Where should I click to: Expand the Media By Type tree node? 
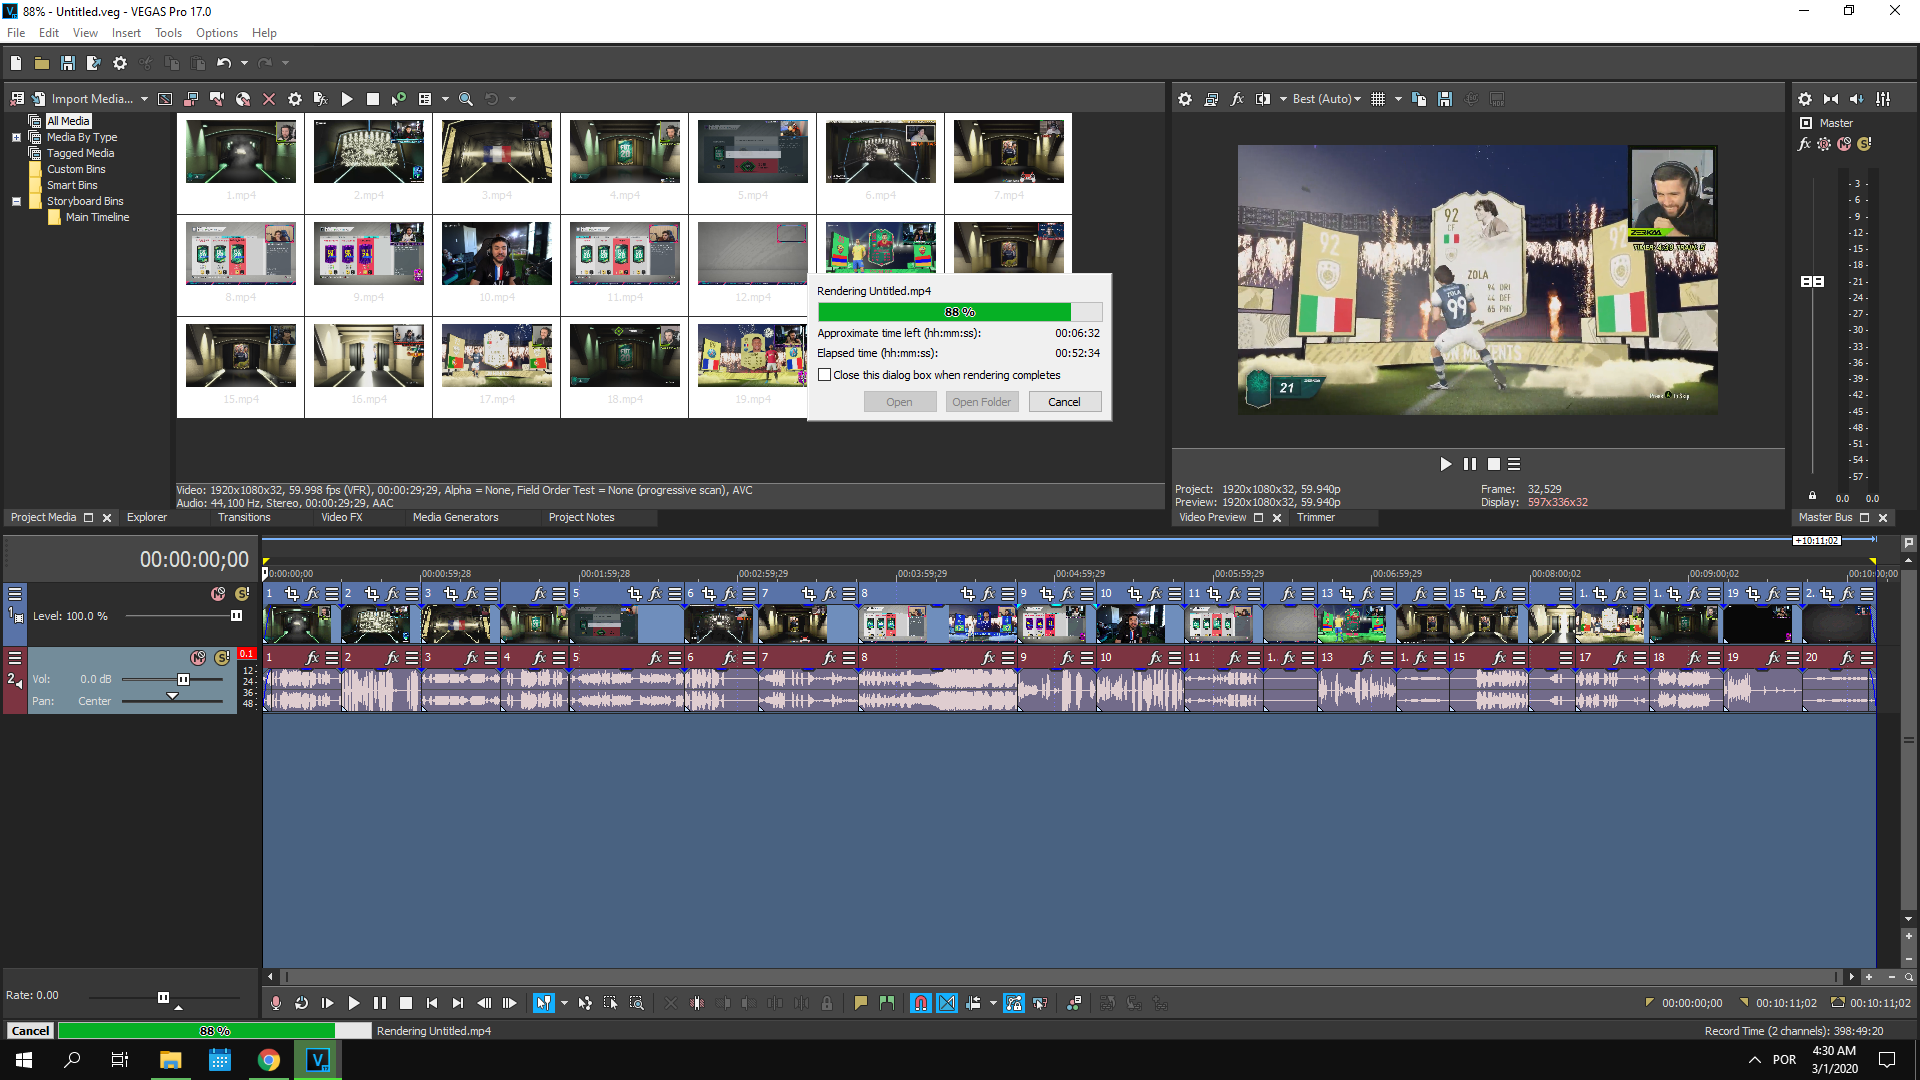click(16, 138)
